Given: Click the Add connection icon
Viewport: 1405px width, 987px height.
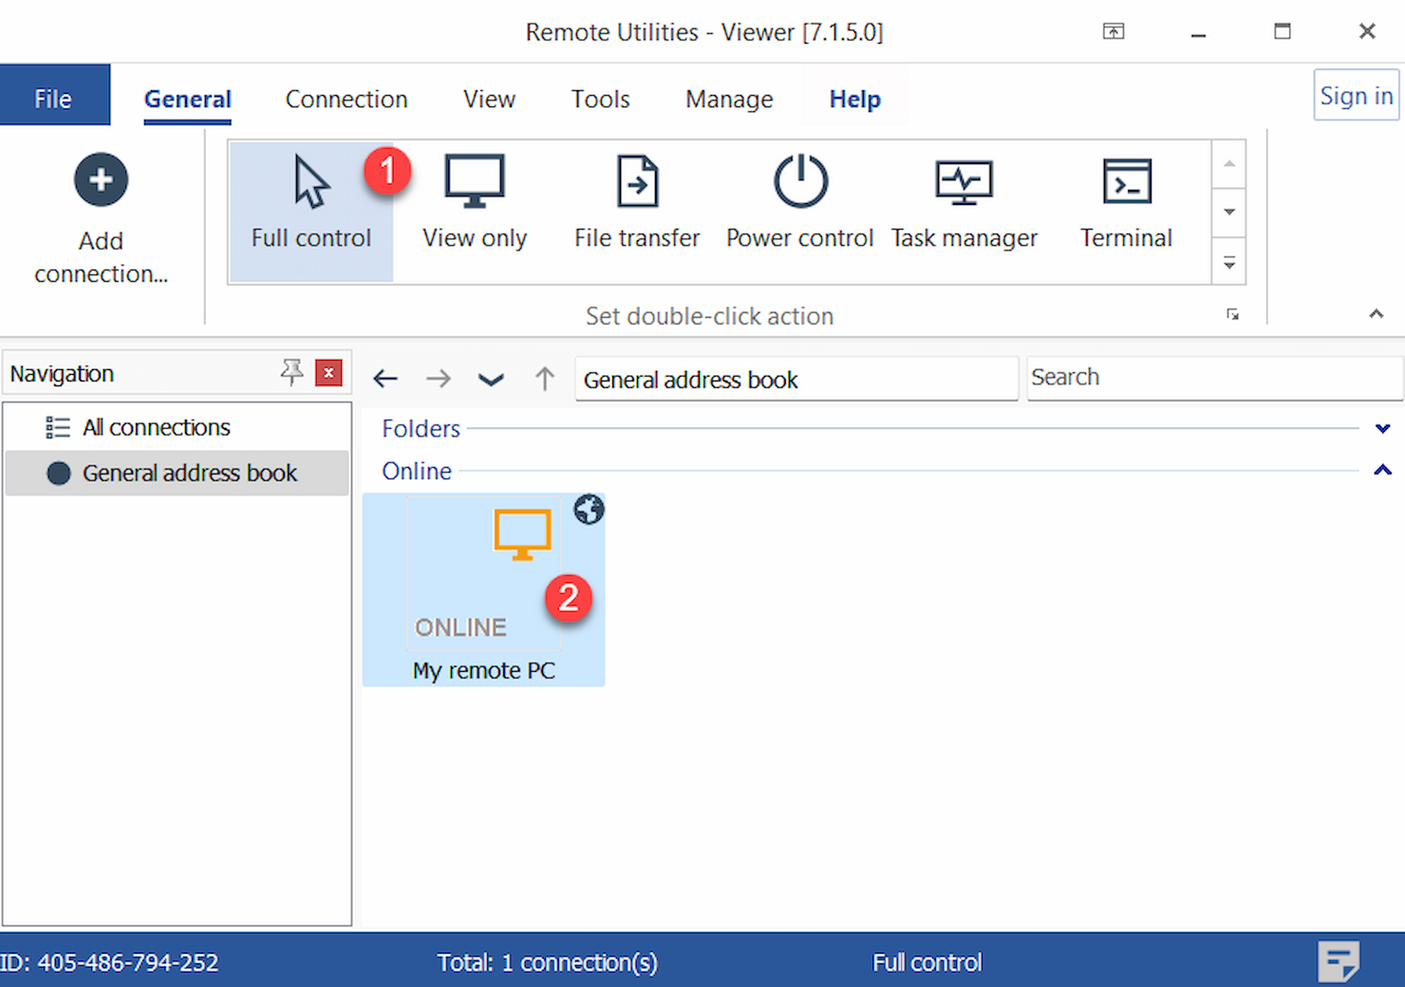Looking at the screenshot, I should [100, 179].
